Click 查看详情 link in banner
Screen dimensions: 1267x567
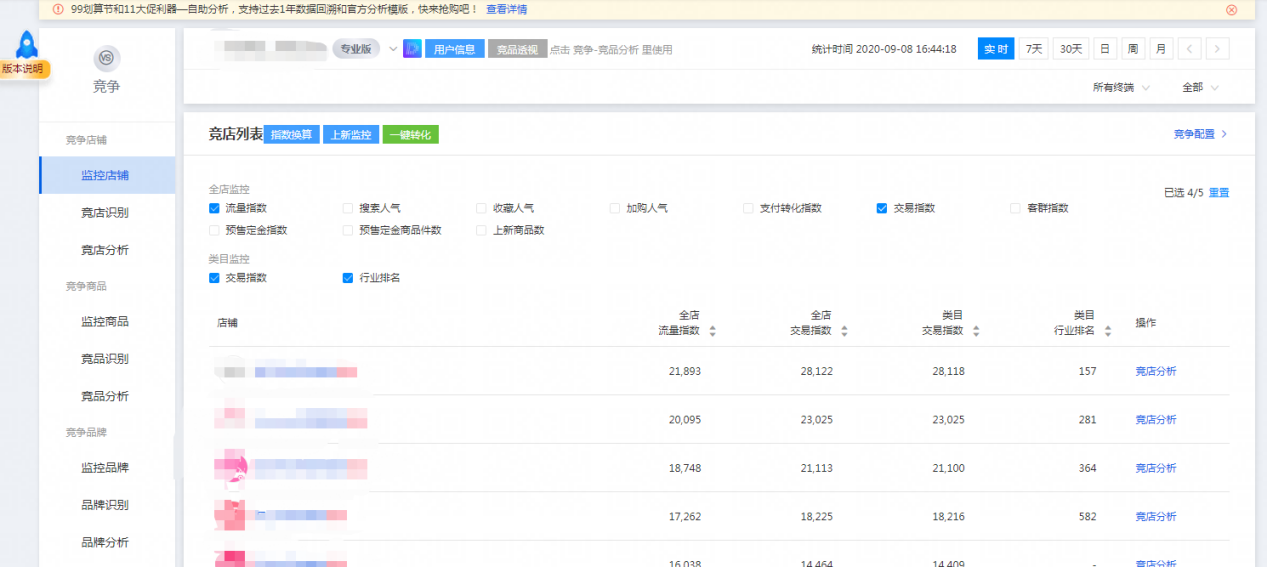click(x=507, y=9)
